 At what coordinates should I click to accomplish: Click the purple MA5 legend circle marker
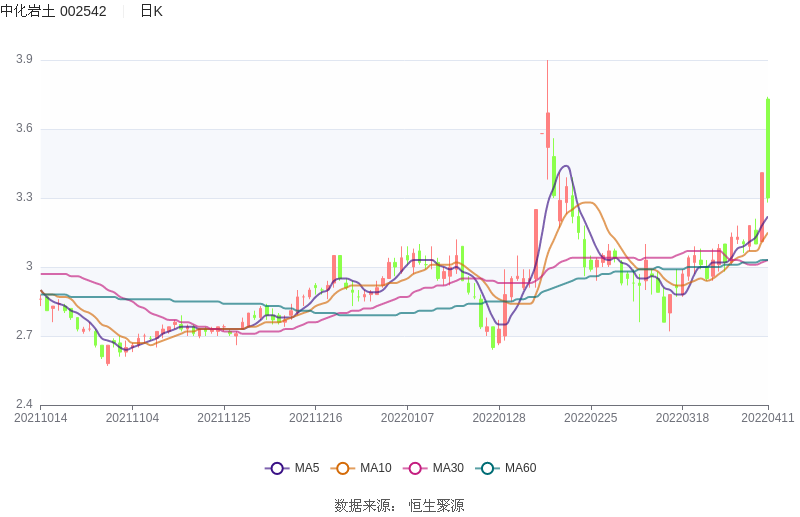pyautogui.click(x=277, y=468)
